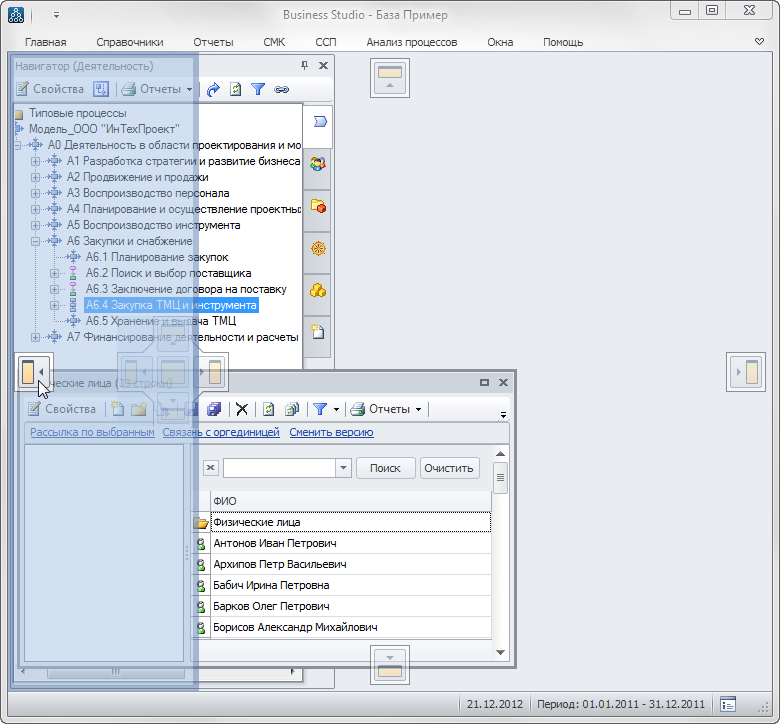Click the Сменить версию link

coord(331,432)
